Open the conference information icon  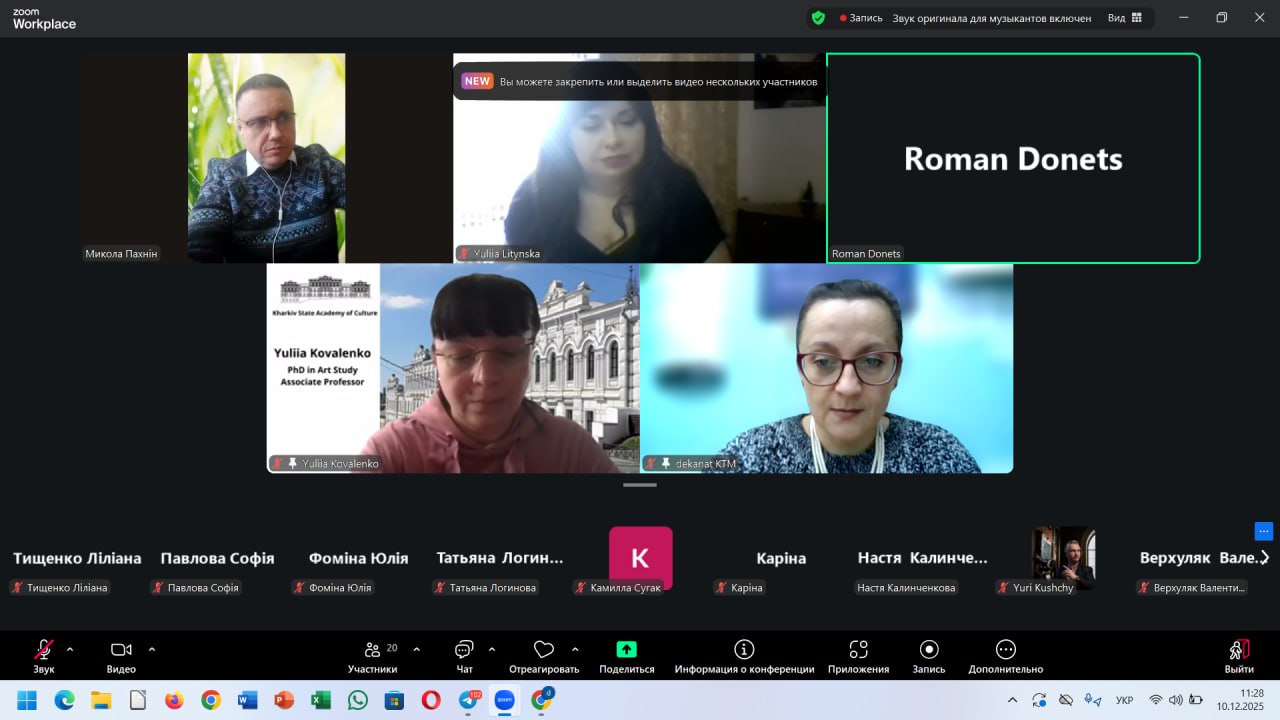click(x=744, y=650)
